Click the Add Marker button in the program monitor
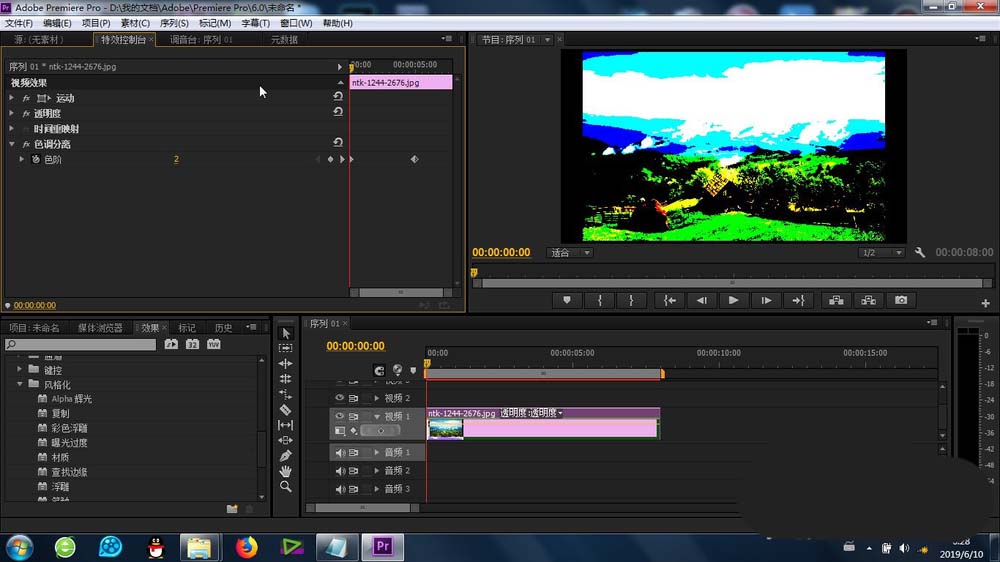The height and width of the screenshot is (562, 1000). point(567,300)
